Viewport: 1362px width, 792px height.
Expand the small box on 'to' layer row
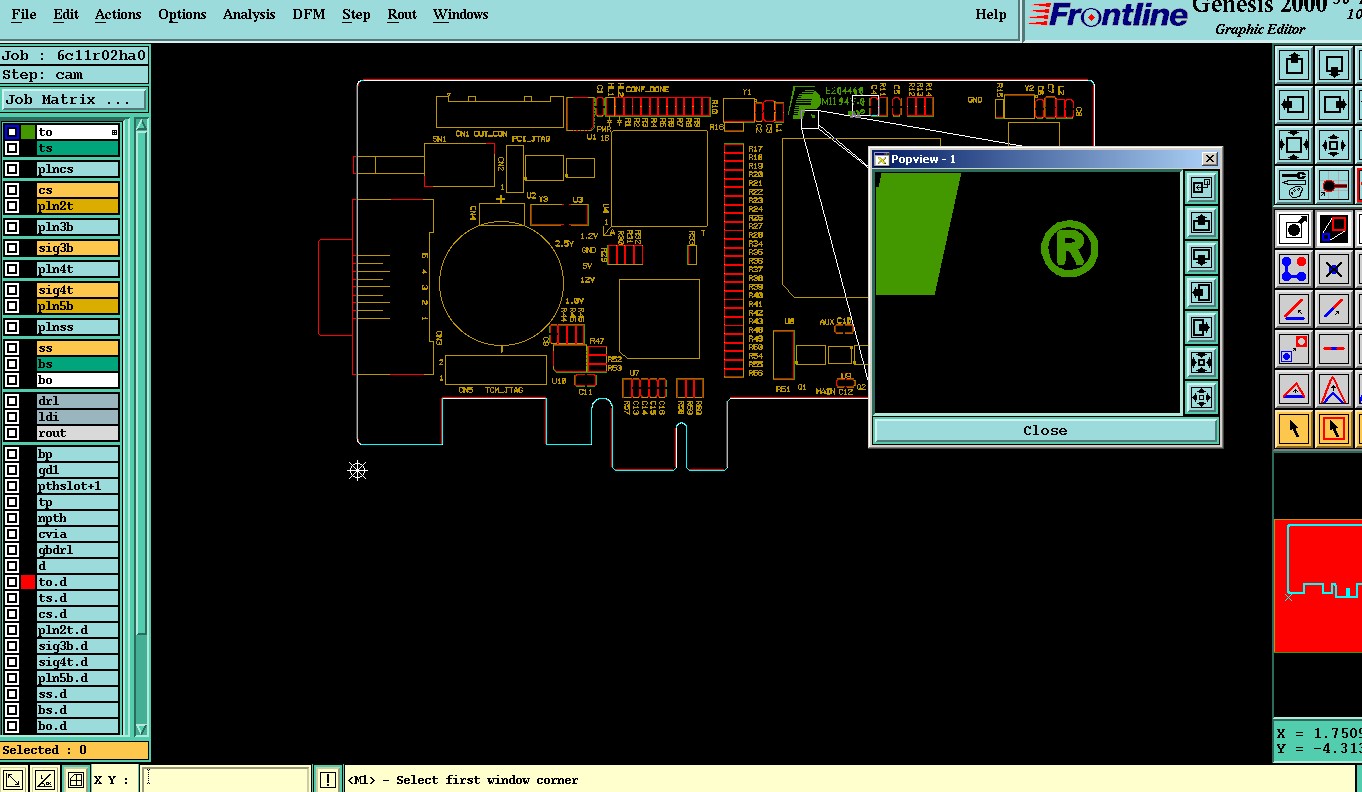(114, 132)
